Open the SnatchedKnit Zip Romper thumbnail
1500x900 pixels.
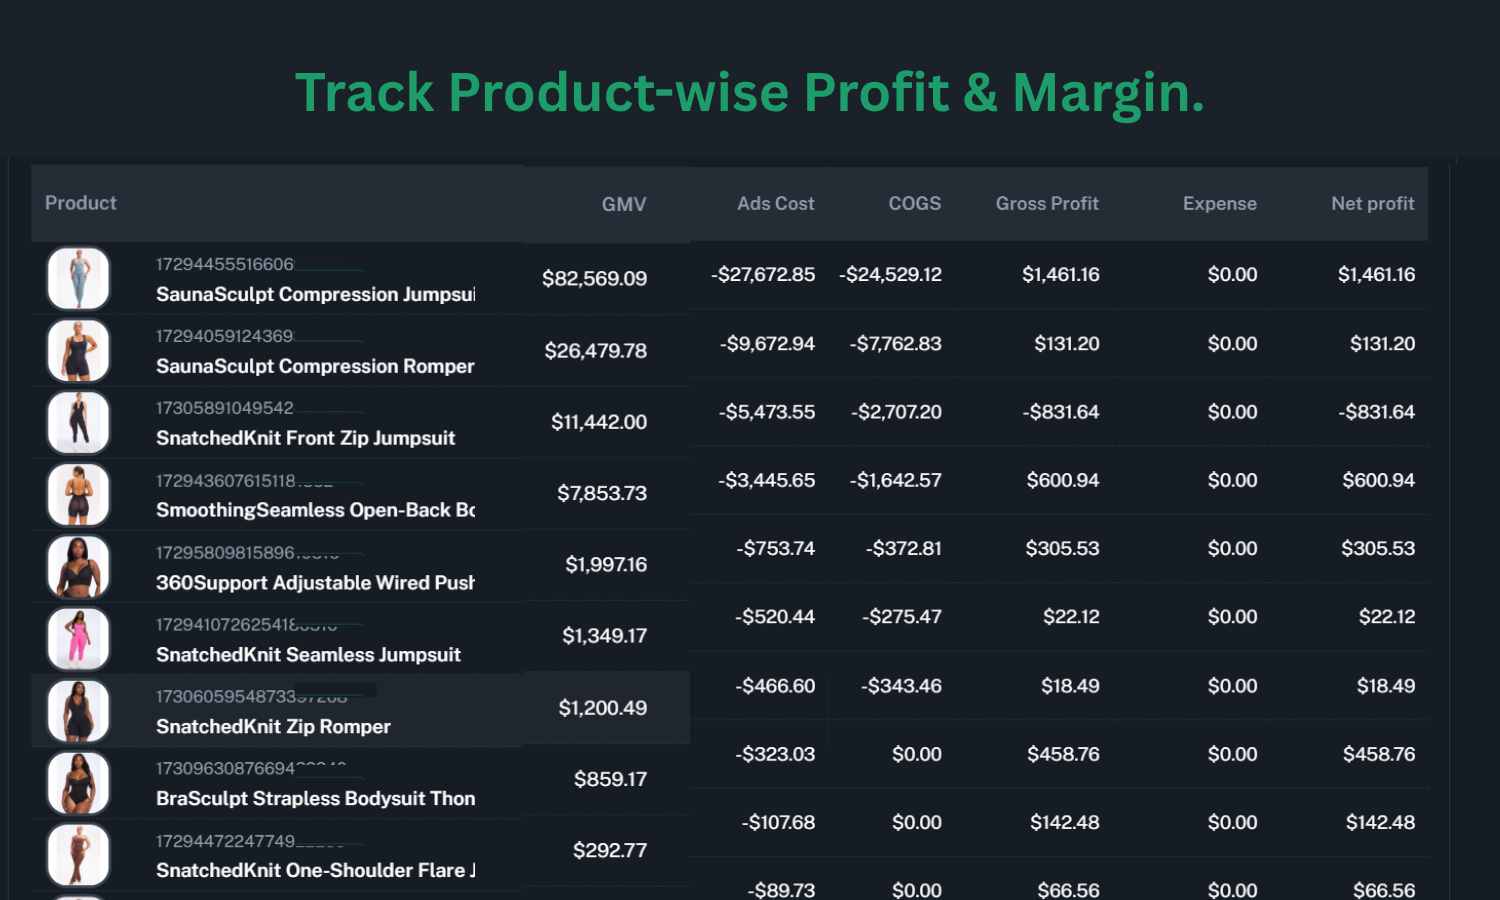[x=78, y=711]
